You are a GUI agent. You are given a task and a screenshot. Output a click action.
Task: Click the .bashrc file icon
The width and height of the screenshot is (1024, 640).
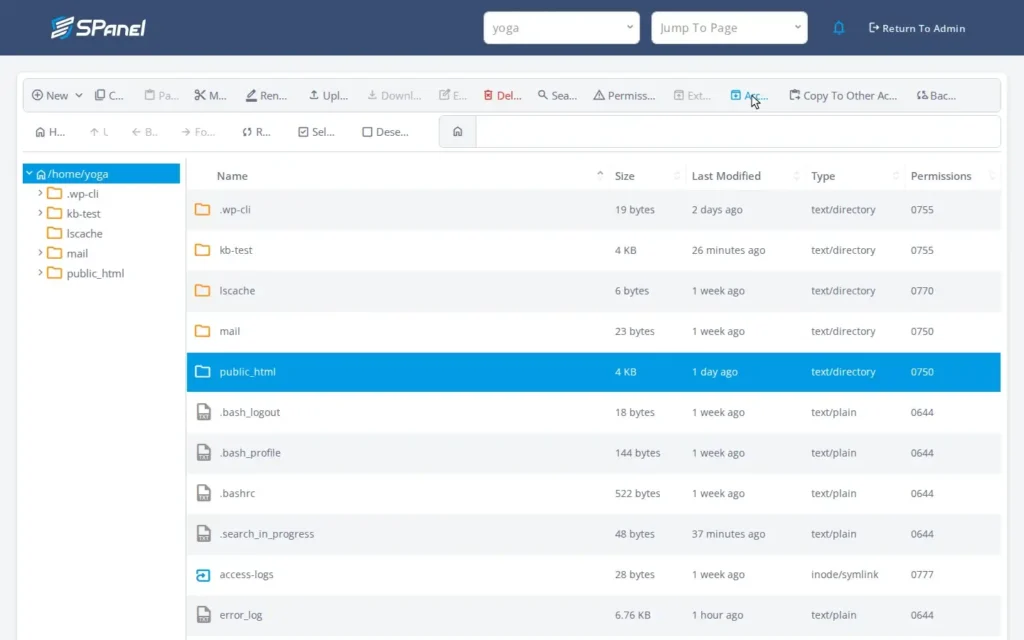click(x=204, y=492)
